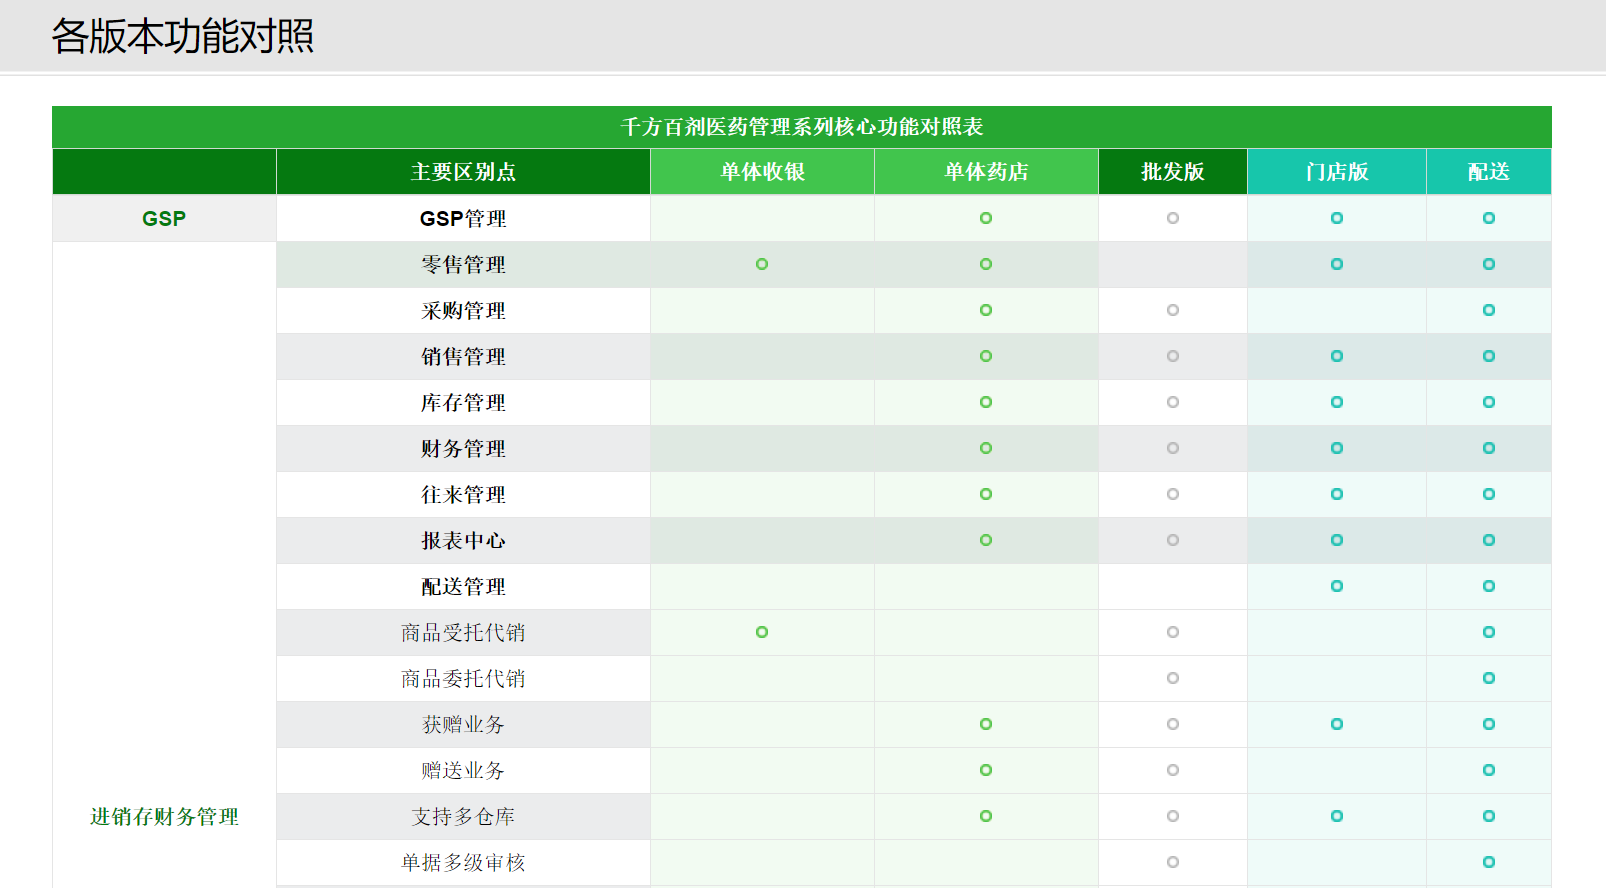Click the 批发版 circle in 赠送业务 row

click(x=1173, y=770)
